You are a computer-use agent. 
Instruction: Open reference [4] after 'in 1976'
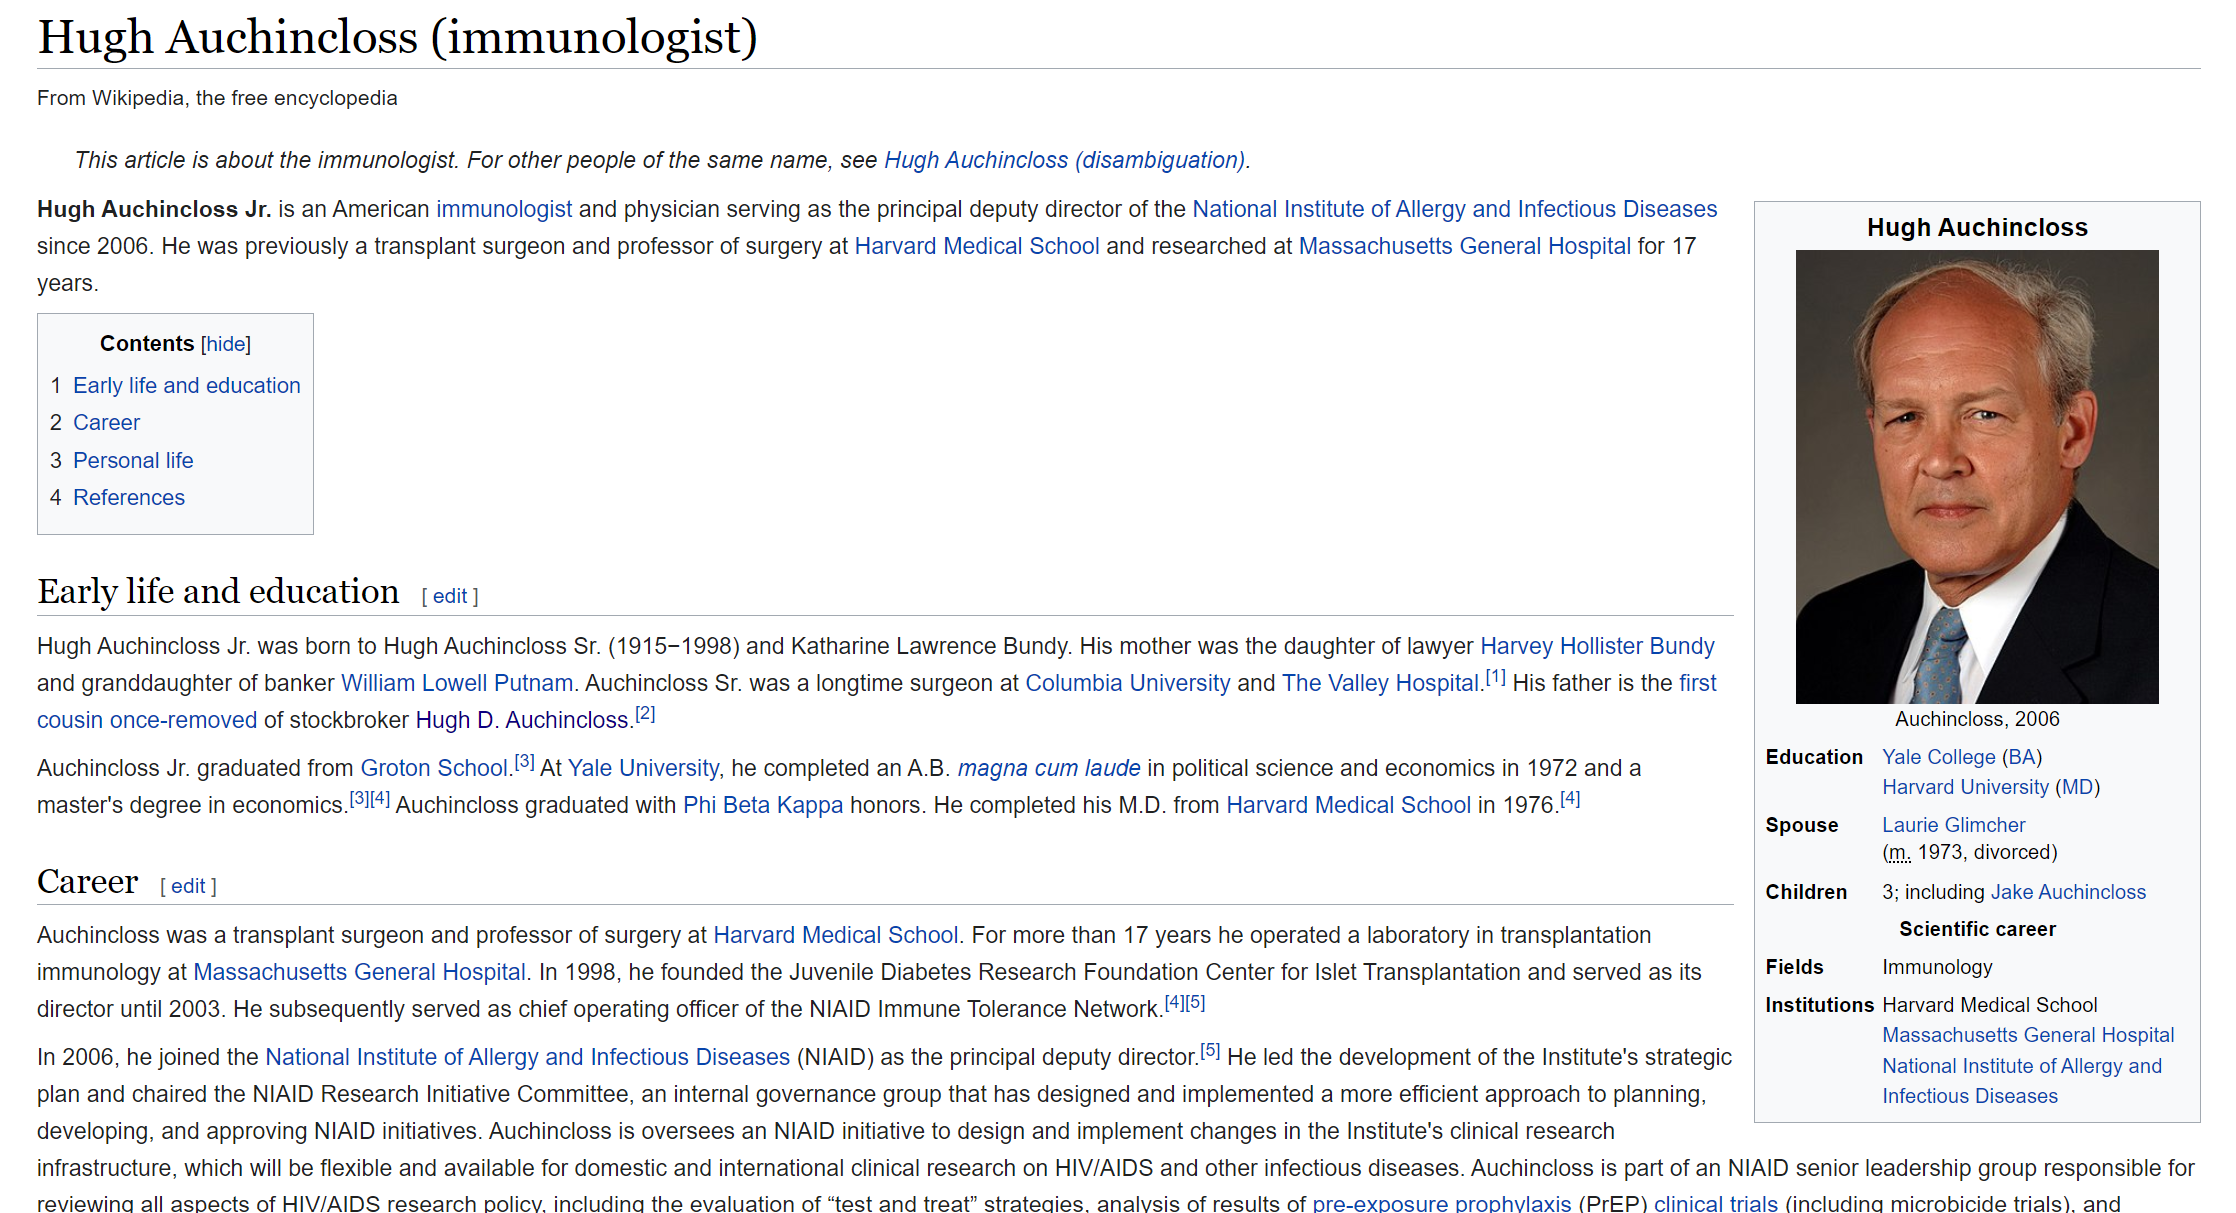point(1570,799)
